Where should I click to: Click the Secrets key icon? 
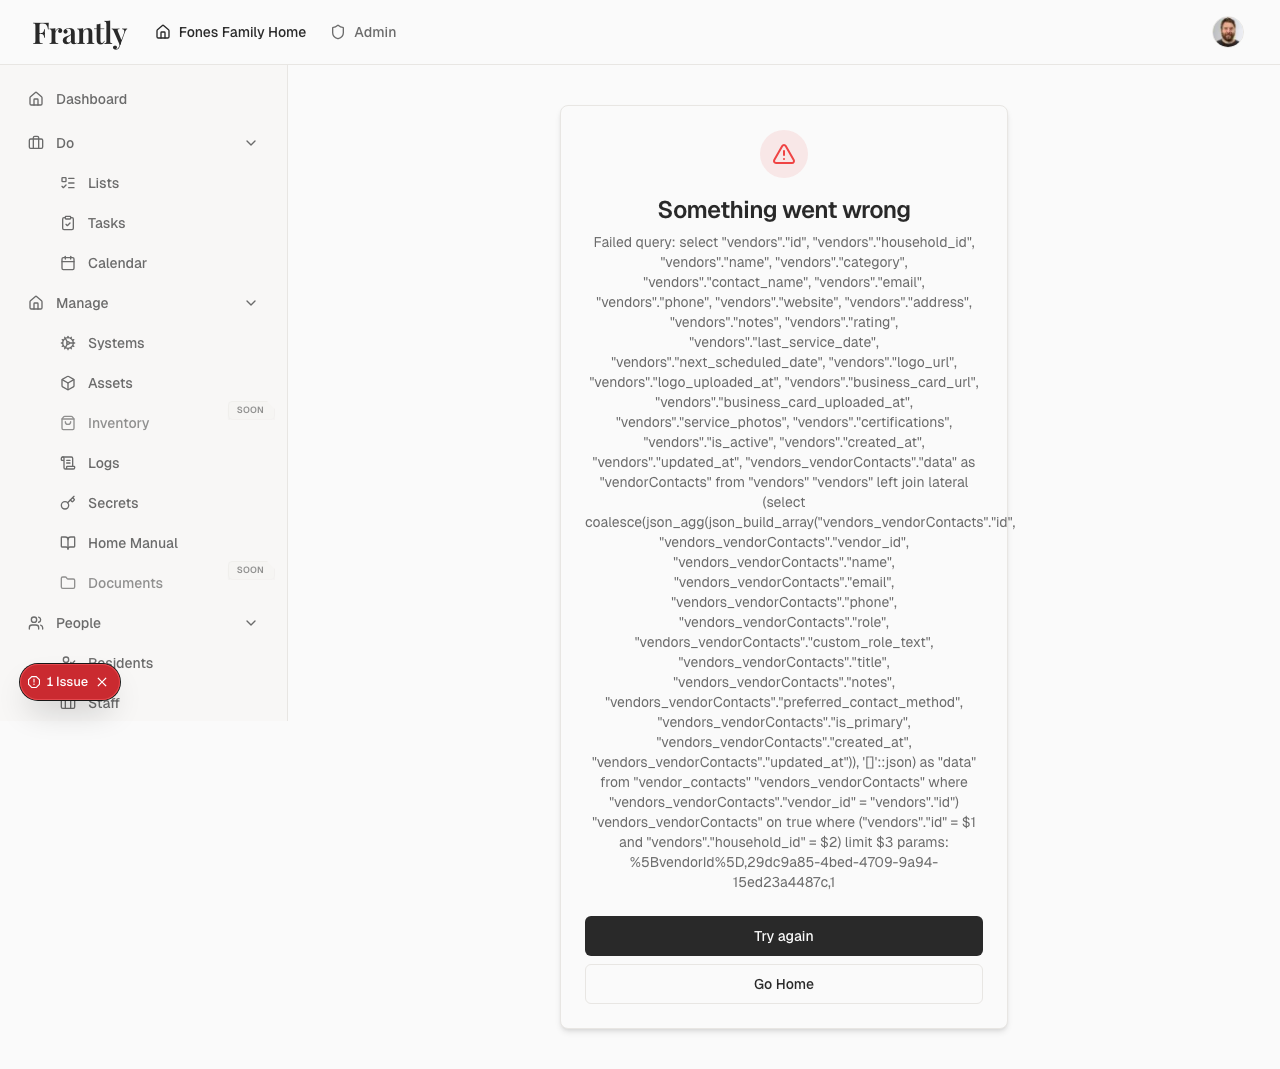tap(68, 503)
